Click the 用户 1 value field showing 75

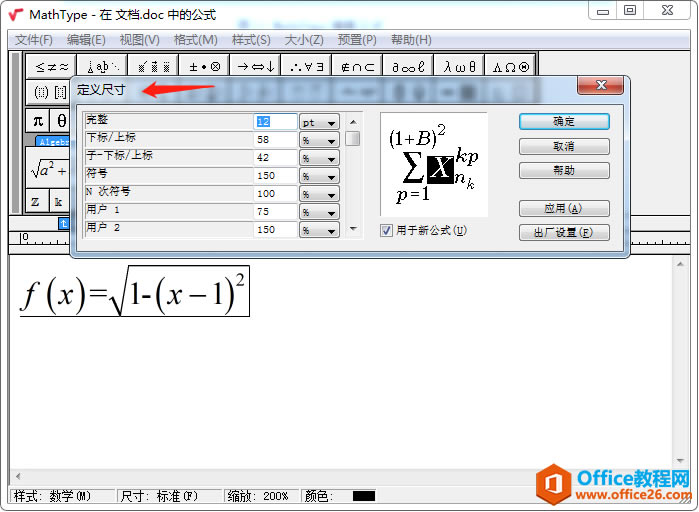pos(275,212)
